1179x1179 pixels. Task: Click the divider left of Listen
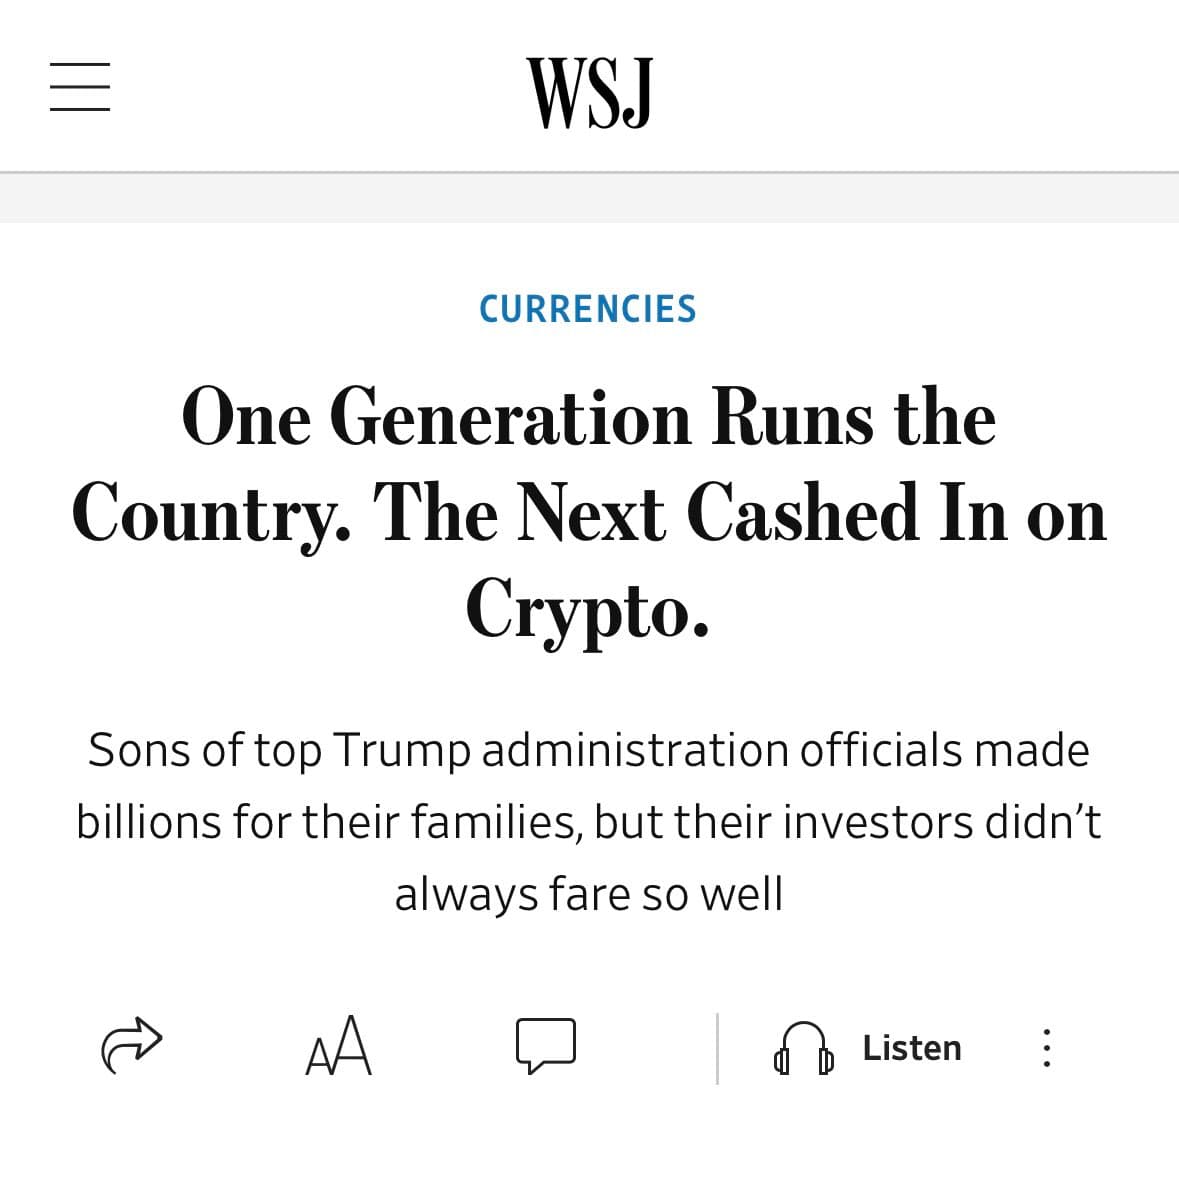(717, 1048)
